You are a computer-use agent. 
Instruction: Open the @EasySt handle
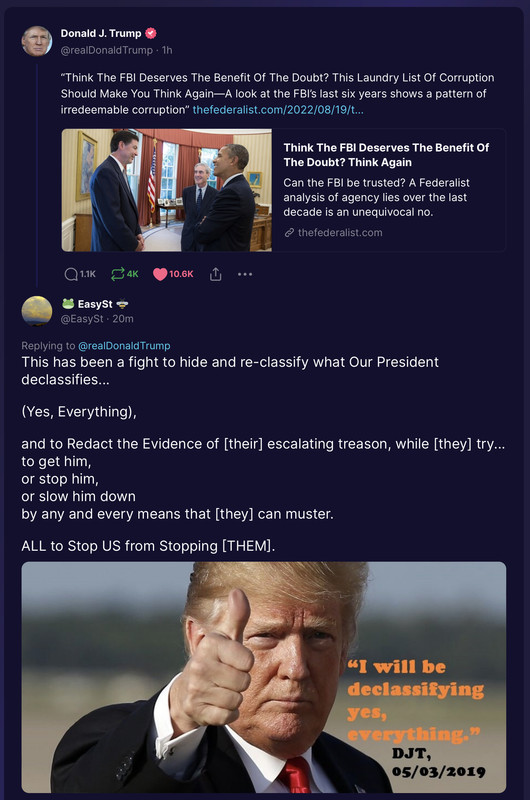[x=82, y=319]
